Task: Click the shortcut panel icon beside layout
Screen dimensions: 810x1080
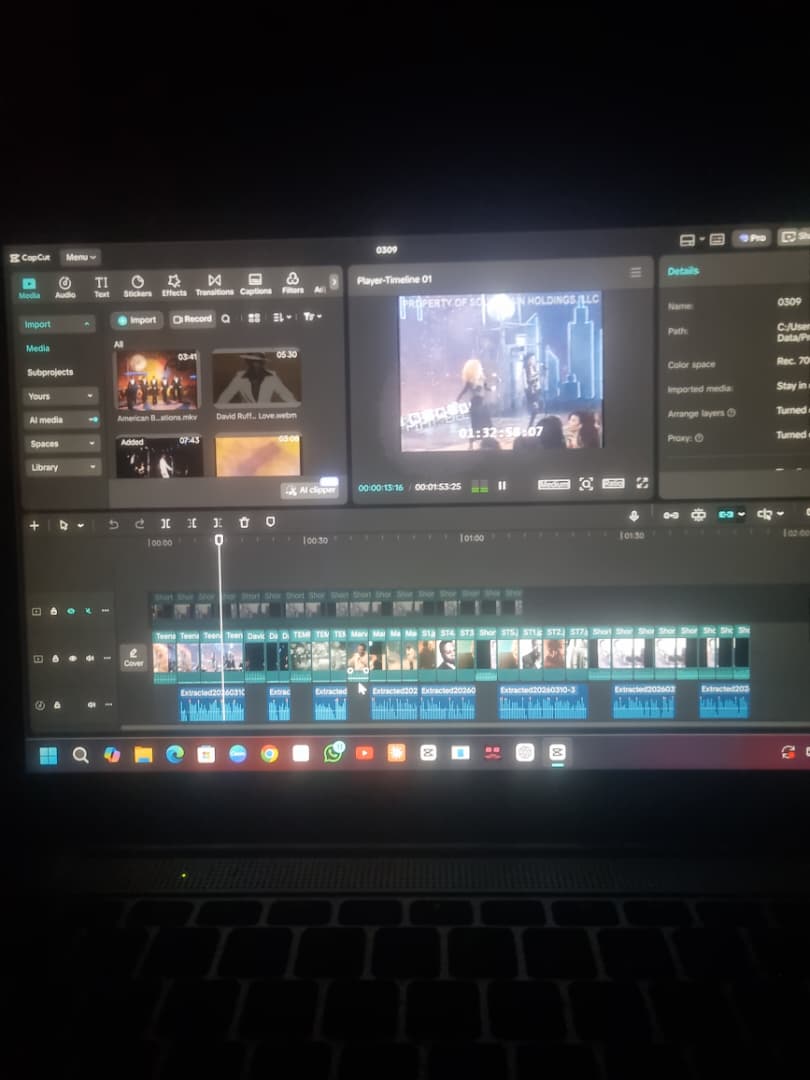Action: pos(717,239)
